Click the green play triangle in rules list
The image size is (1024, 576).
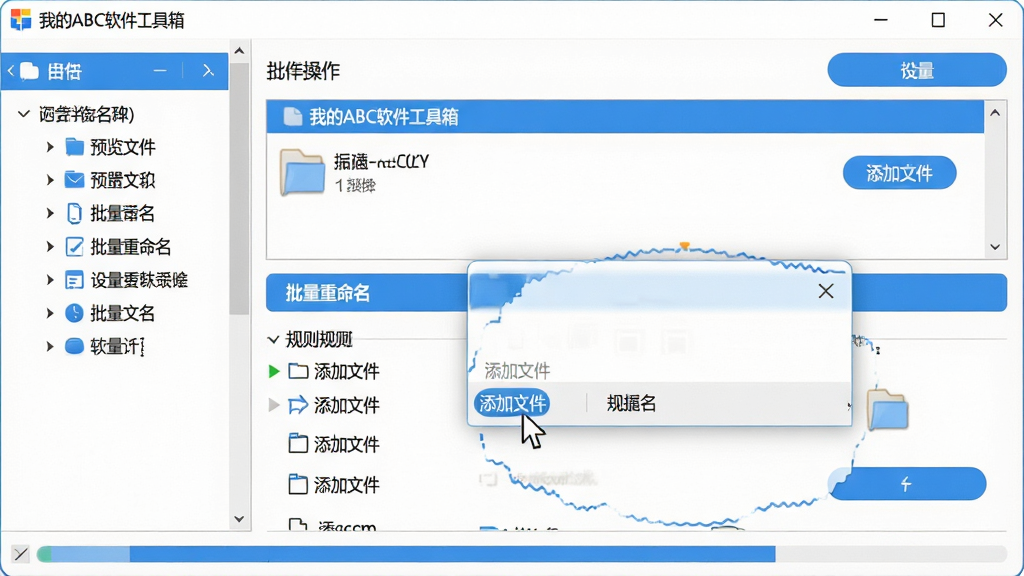pyautogui.click(x=274, y=372)
